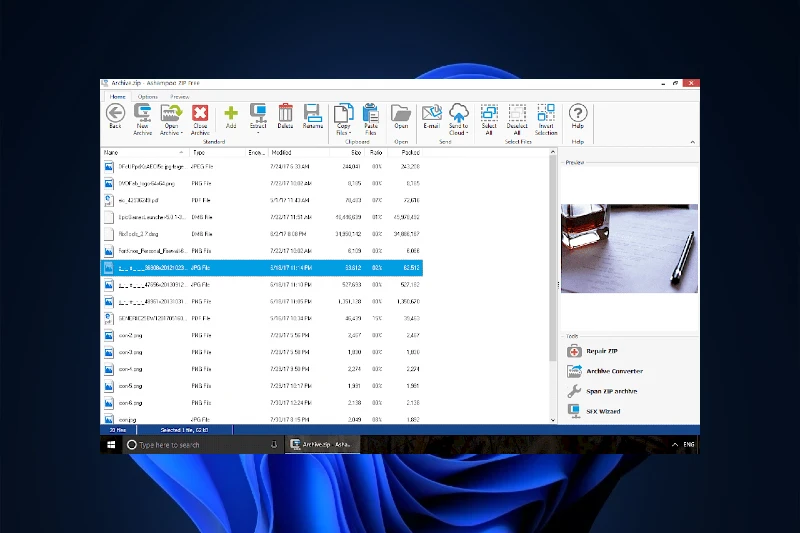Sort by the Ratio column header
Screen dimensions: 800x533
pos(376,153)
